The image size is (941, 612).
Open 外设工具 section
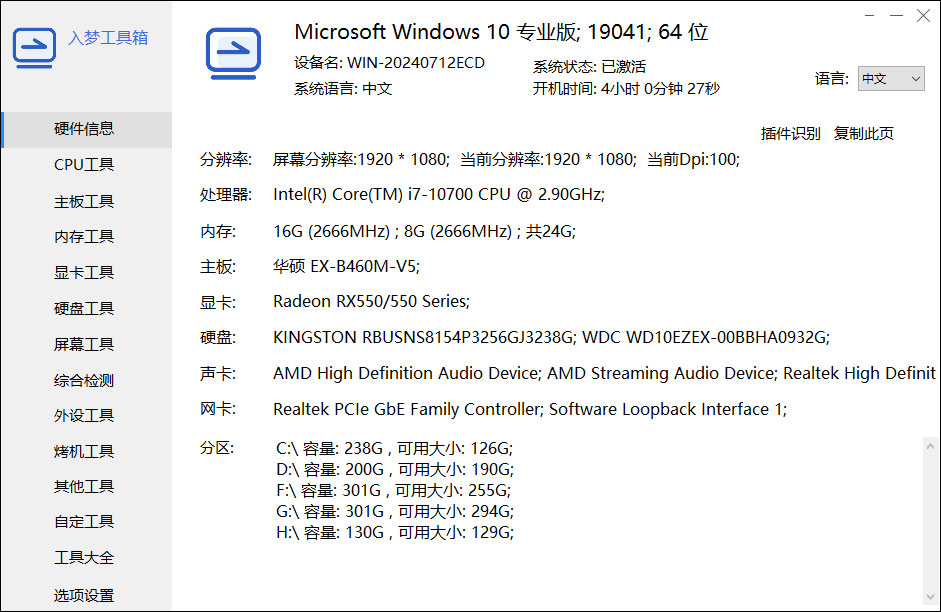tap(84, 415)
